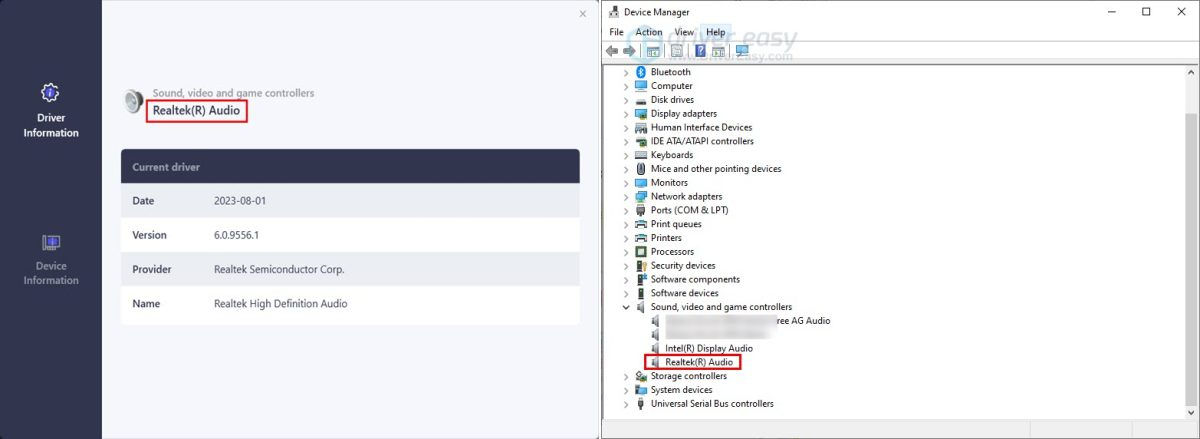Select the System devices label
This screenshot has height=439, width=1200.
[x=681, y=390]
